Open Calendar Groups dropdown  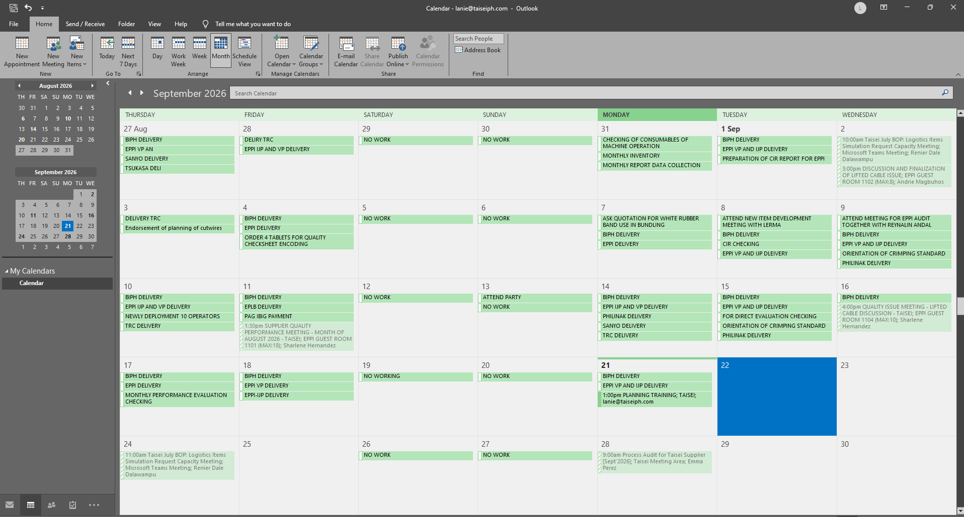coord(311,52)
